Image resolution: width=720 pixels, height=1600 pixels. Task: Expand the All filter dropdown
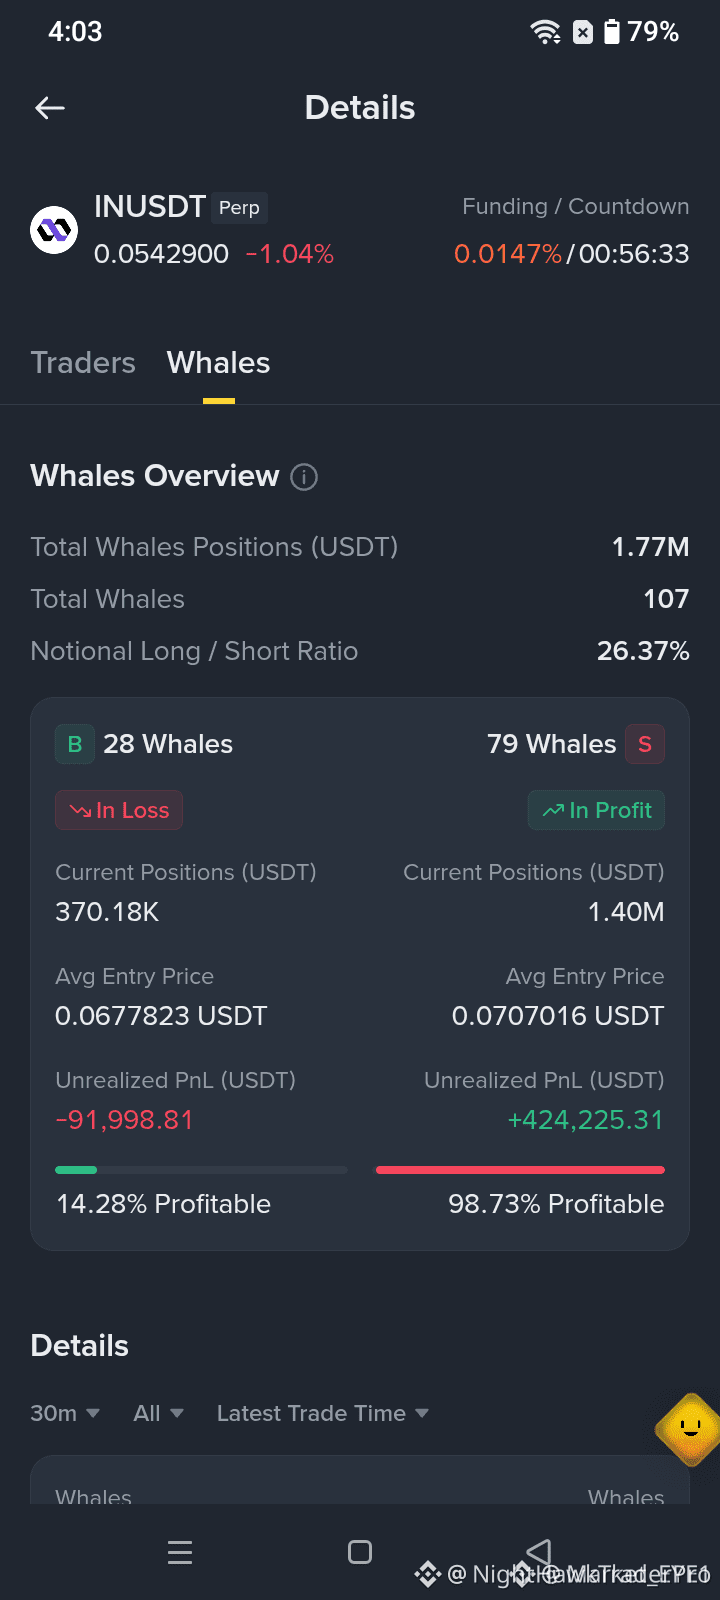158,1413
